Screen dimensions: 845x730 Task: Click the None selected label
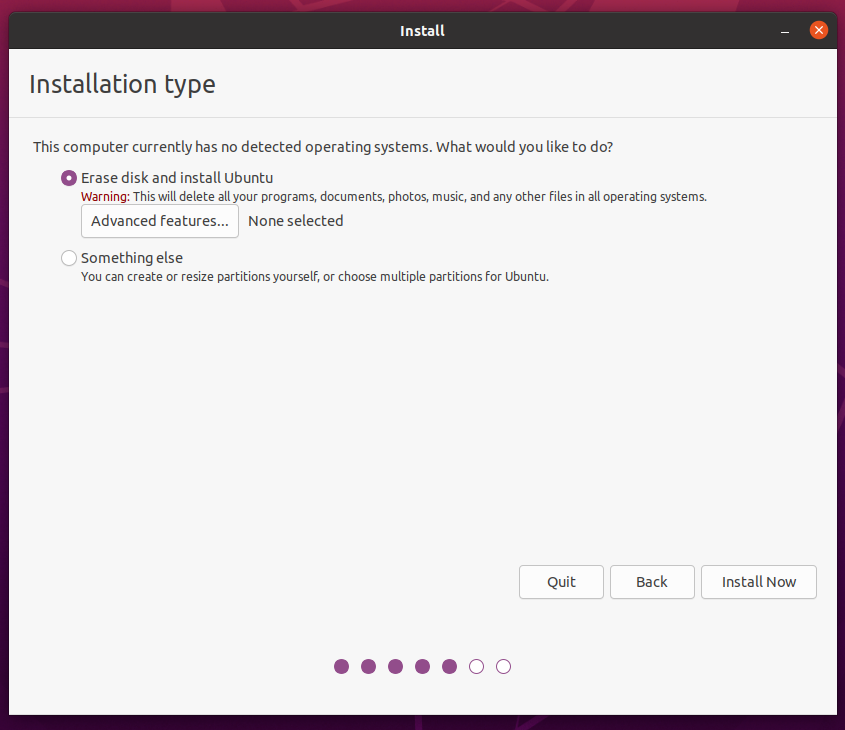(x=295, y=221)
